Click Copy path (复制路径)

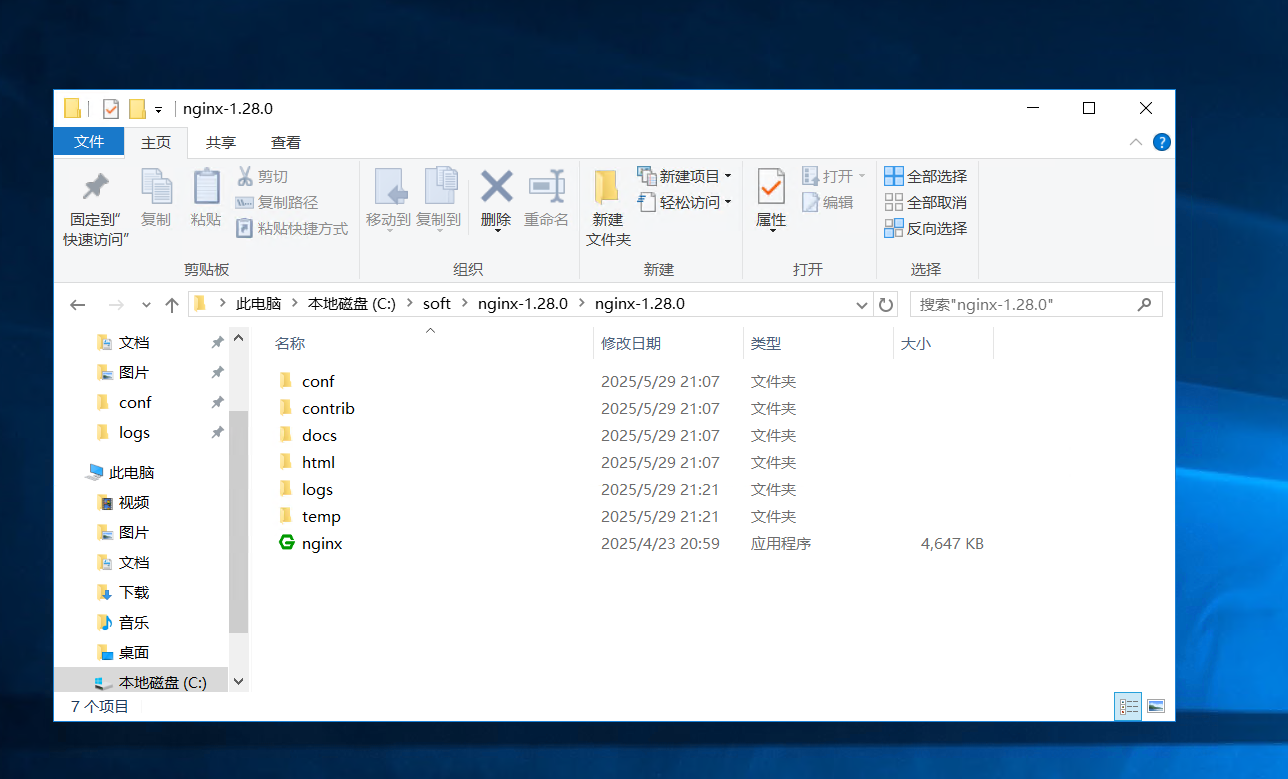(x=276, y=202)
